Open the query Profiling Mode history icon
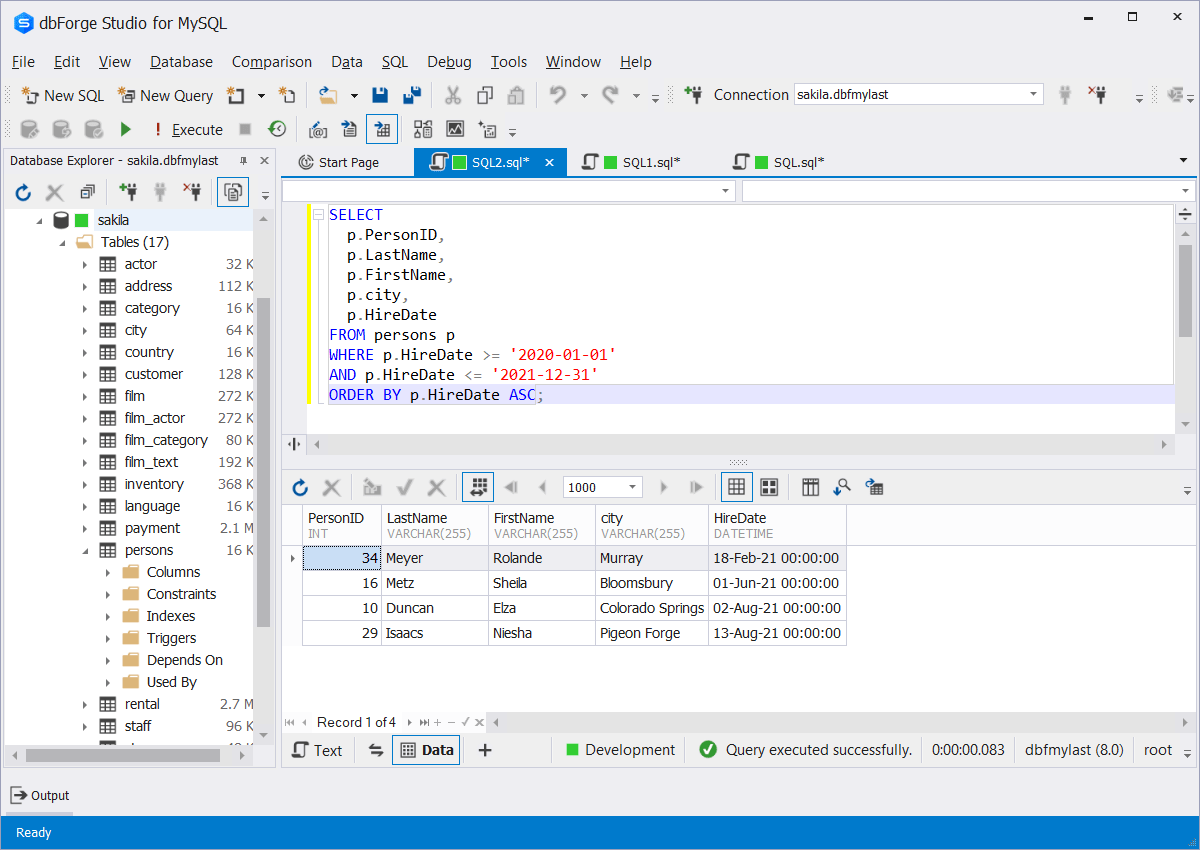 click(278, 128)
